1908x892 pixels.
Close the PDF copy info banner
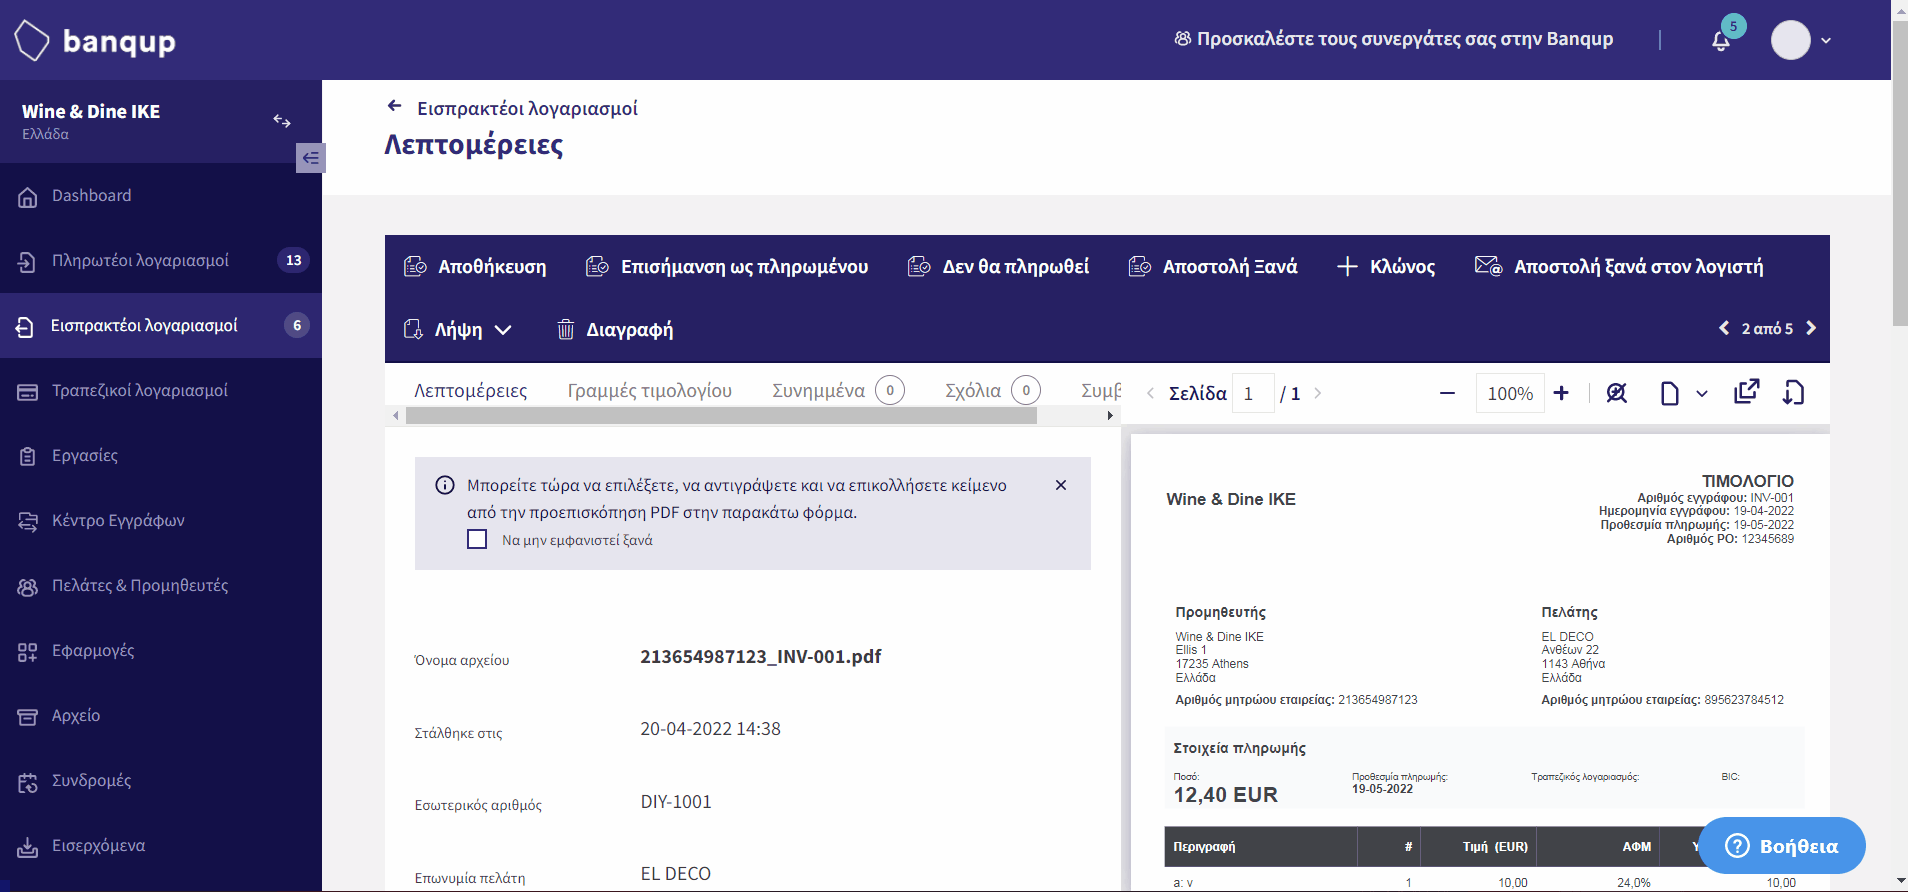[x=1061, y=485]
